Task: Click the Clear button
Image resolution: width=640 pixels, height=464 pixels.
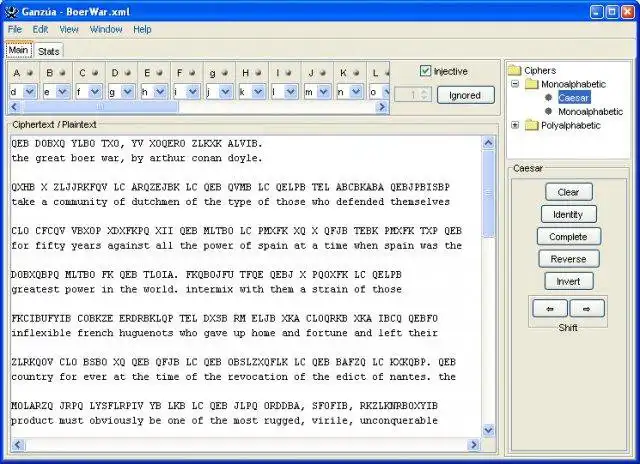Action: 569,192
